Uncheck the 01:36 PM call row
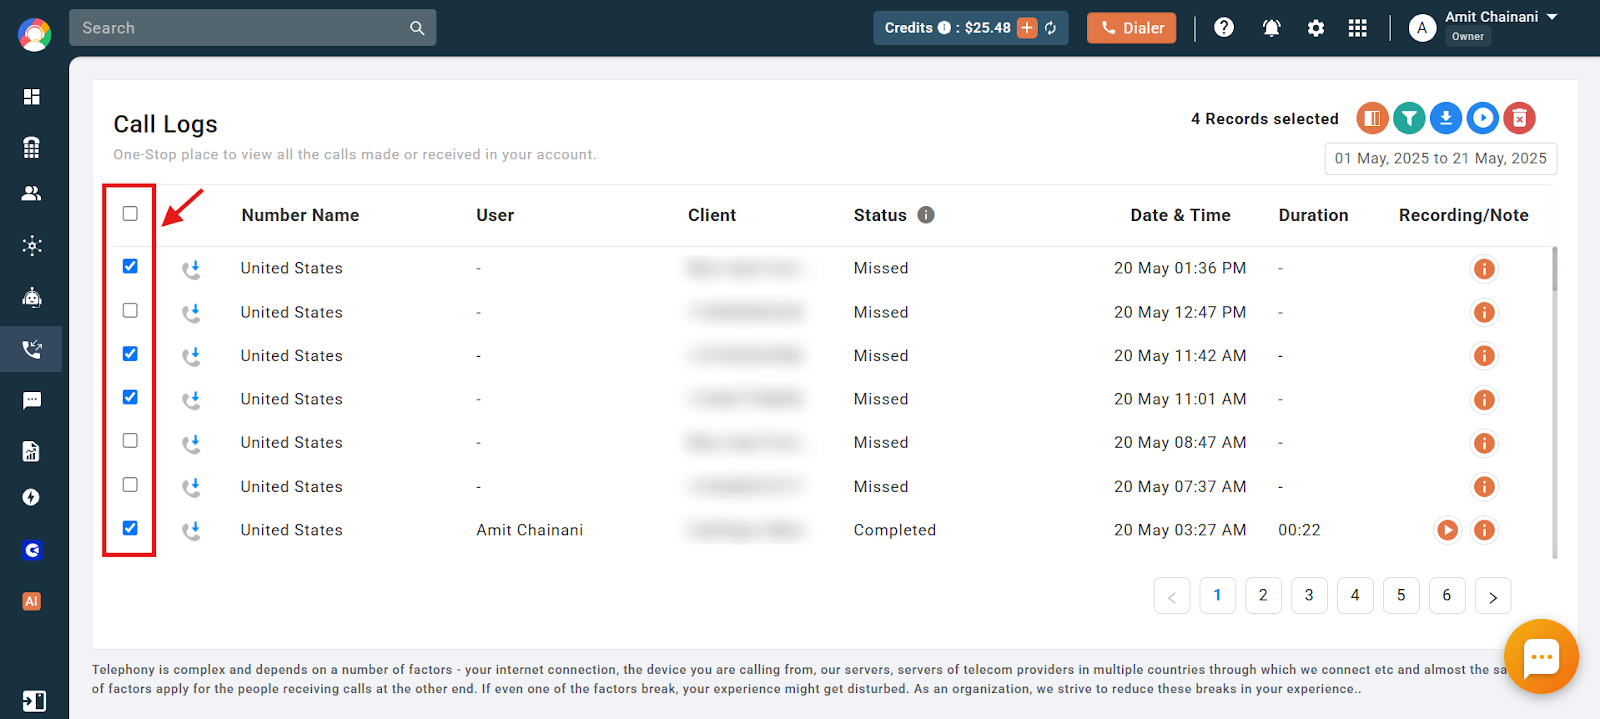This screenshot has width=1600, height=719. point(130,266)
